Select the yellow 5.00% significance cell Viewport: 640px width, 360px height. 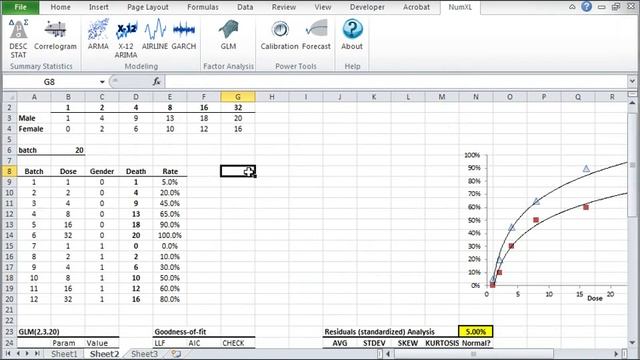tap(476, 331)
